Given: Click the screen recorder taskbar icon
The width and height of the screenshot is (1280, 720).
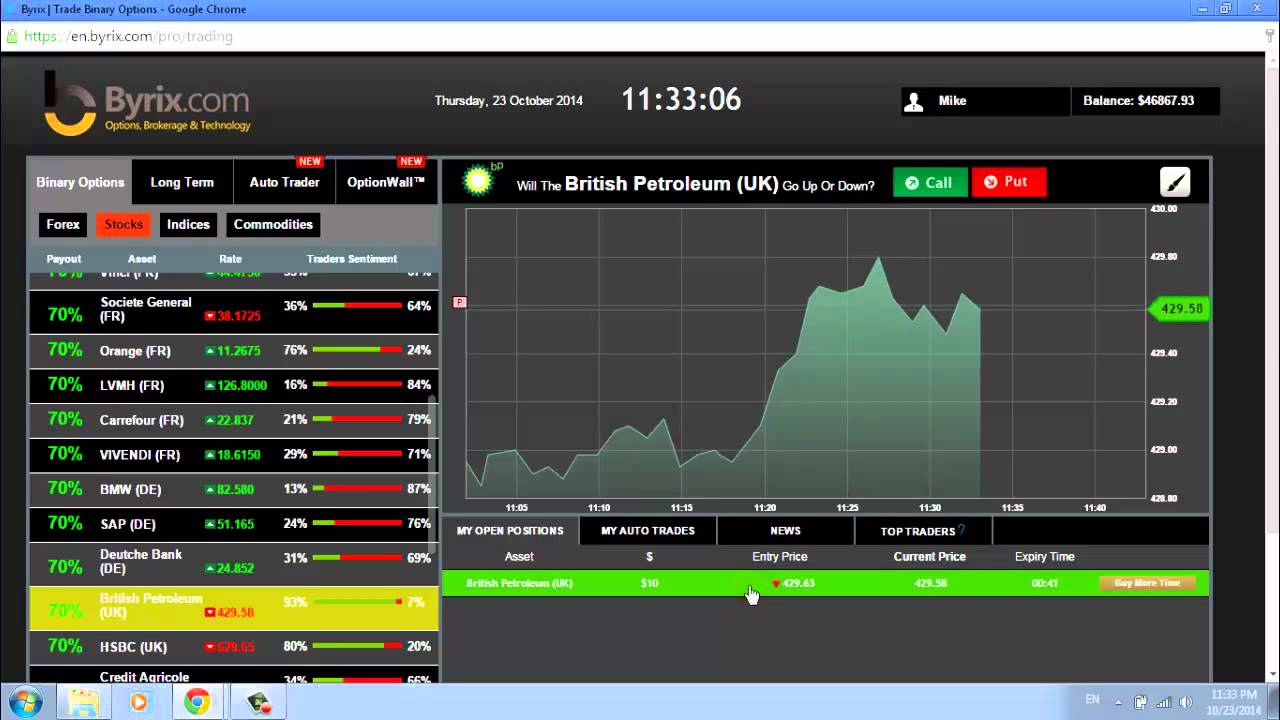Looking at the screenshot, I should (256, 702).
